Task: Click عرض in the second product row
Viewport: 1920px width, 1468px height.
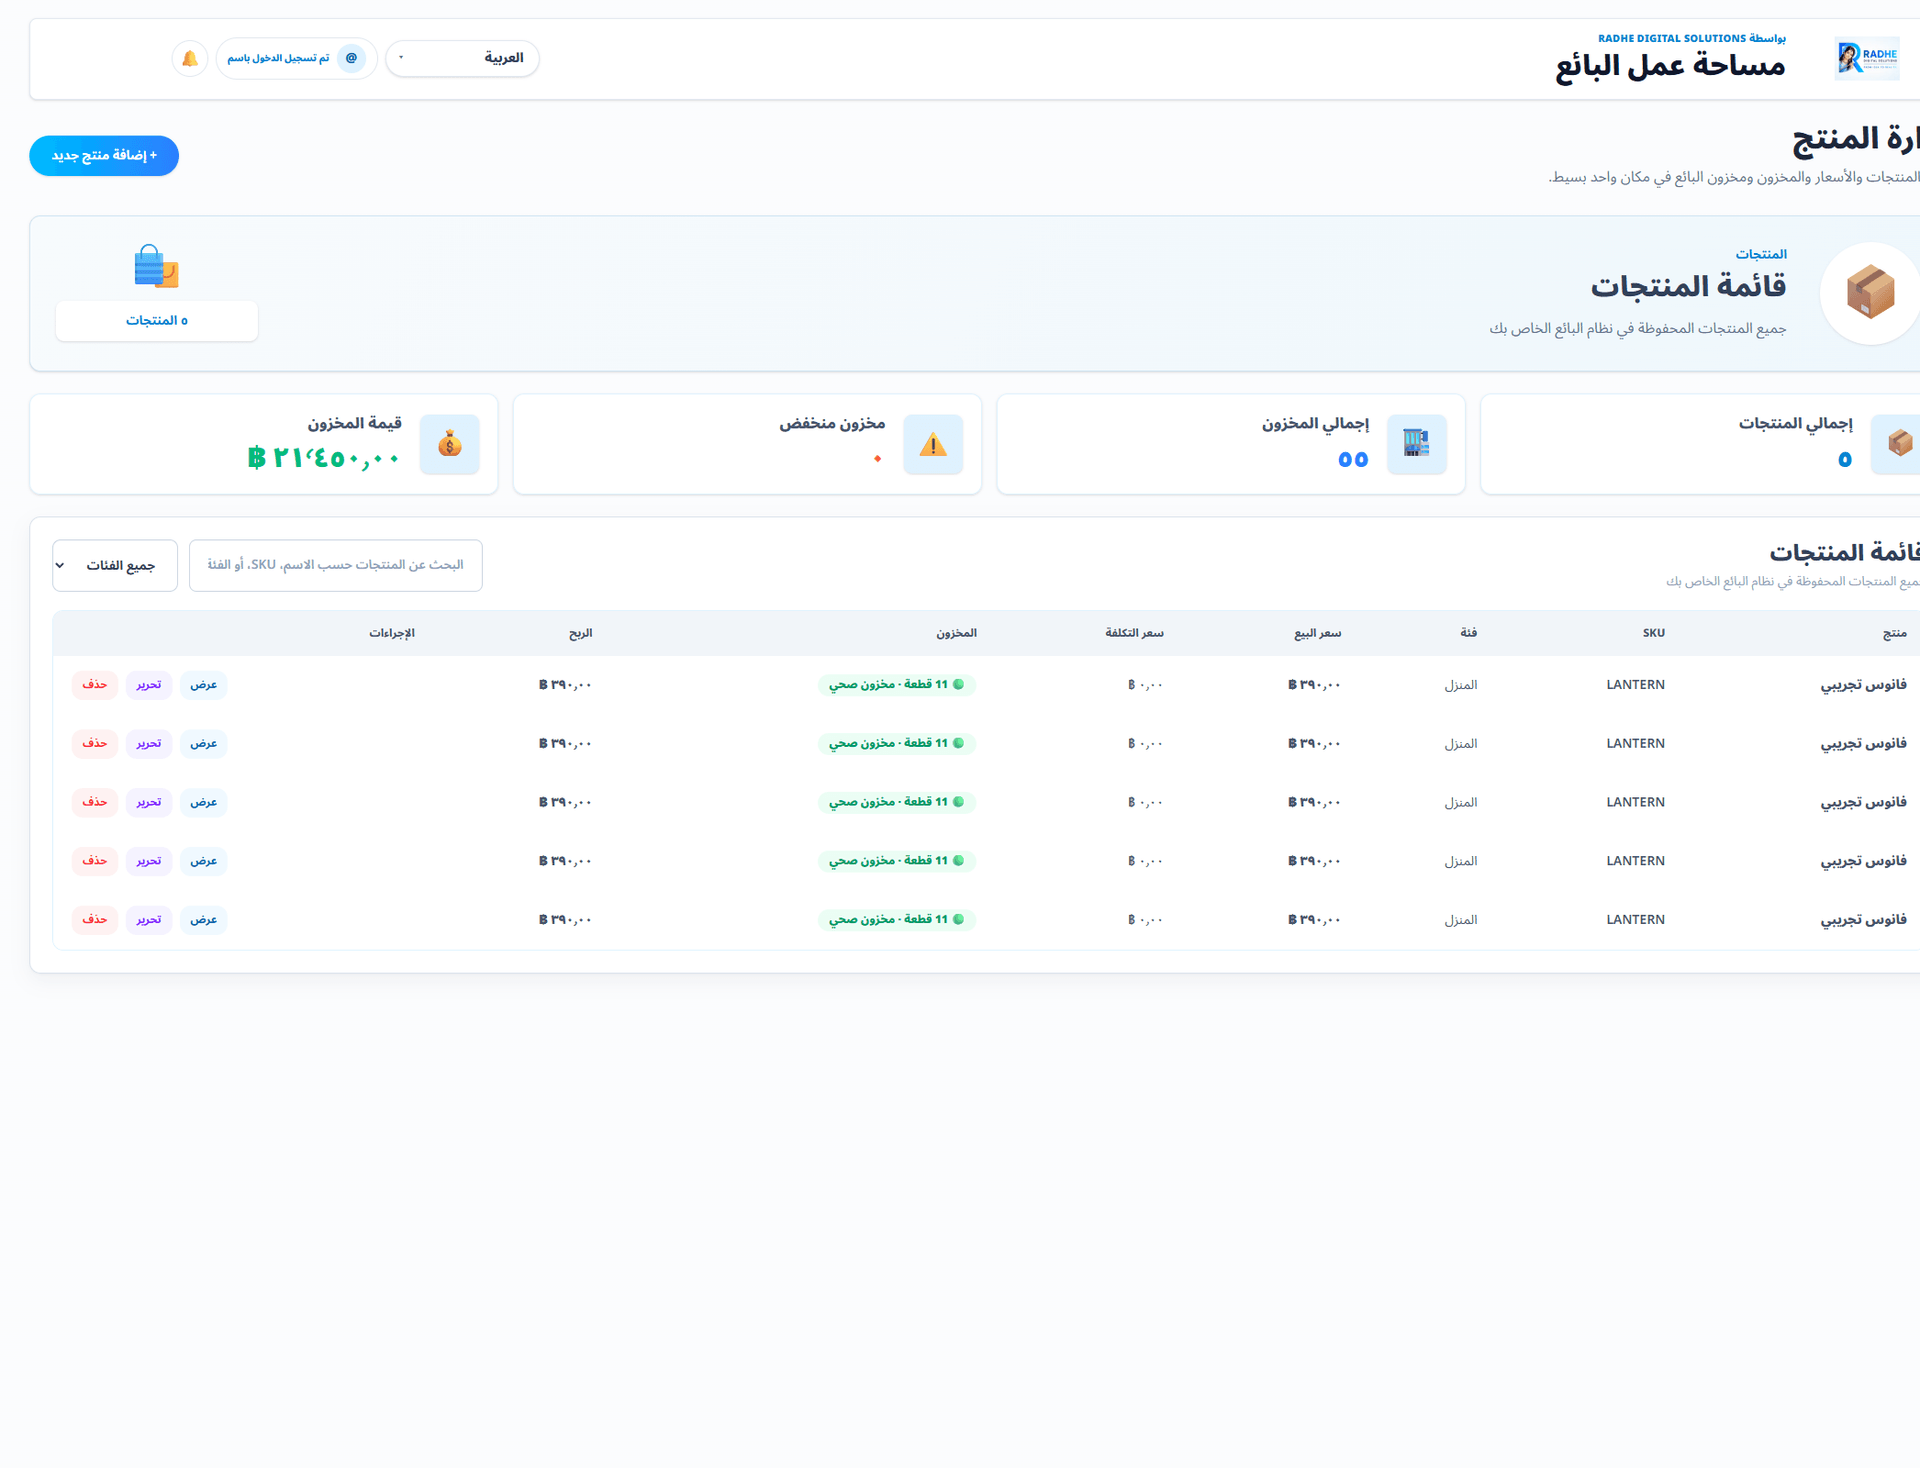Action: 204,744
